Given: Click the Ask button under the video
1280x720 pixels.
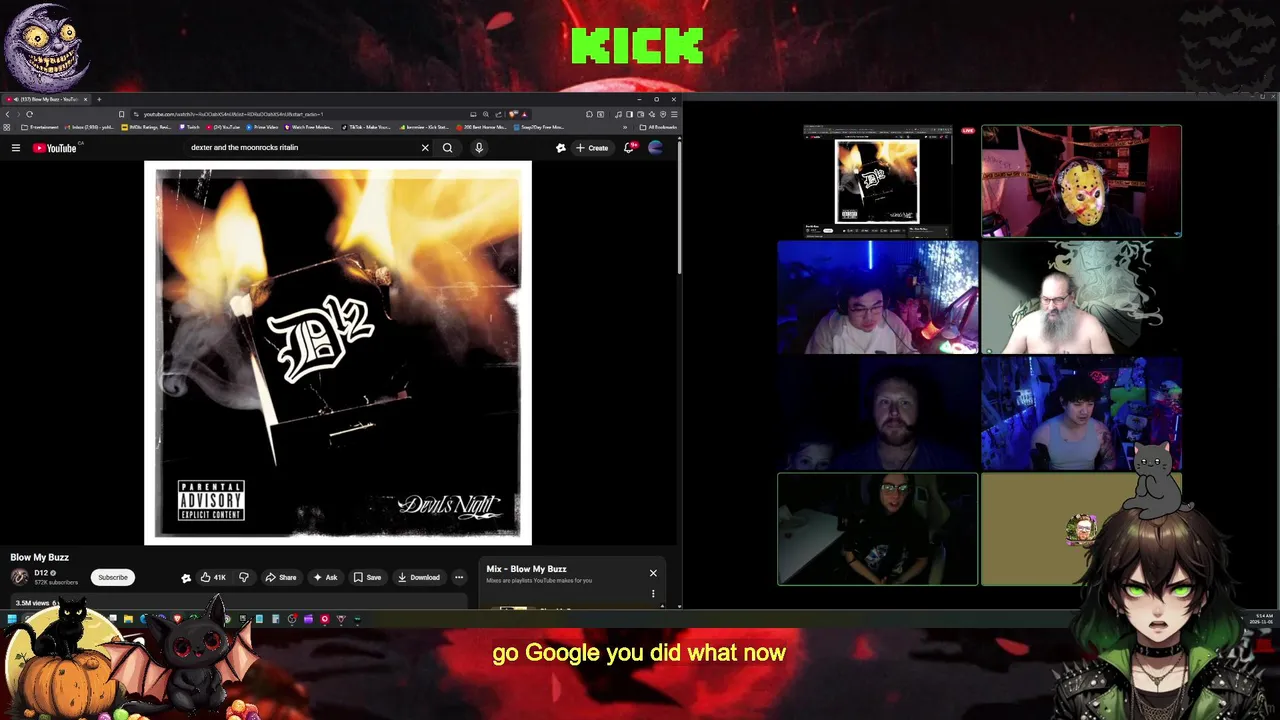Looking at the screenshot, I should (x=325, y=577).
